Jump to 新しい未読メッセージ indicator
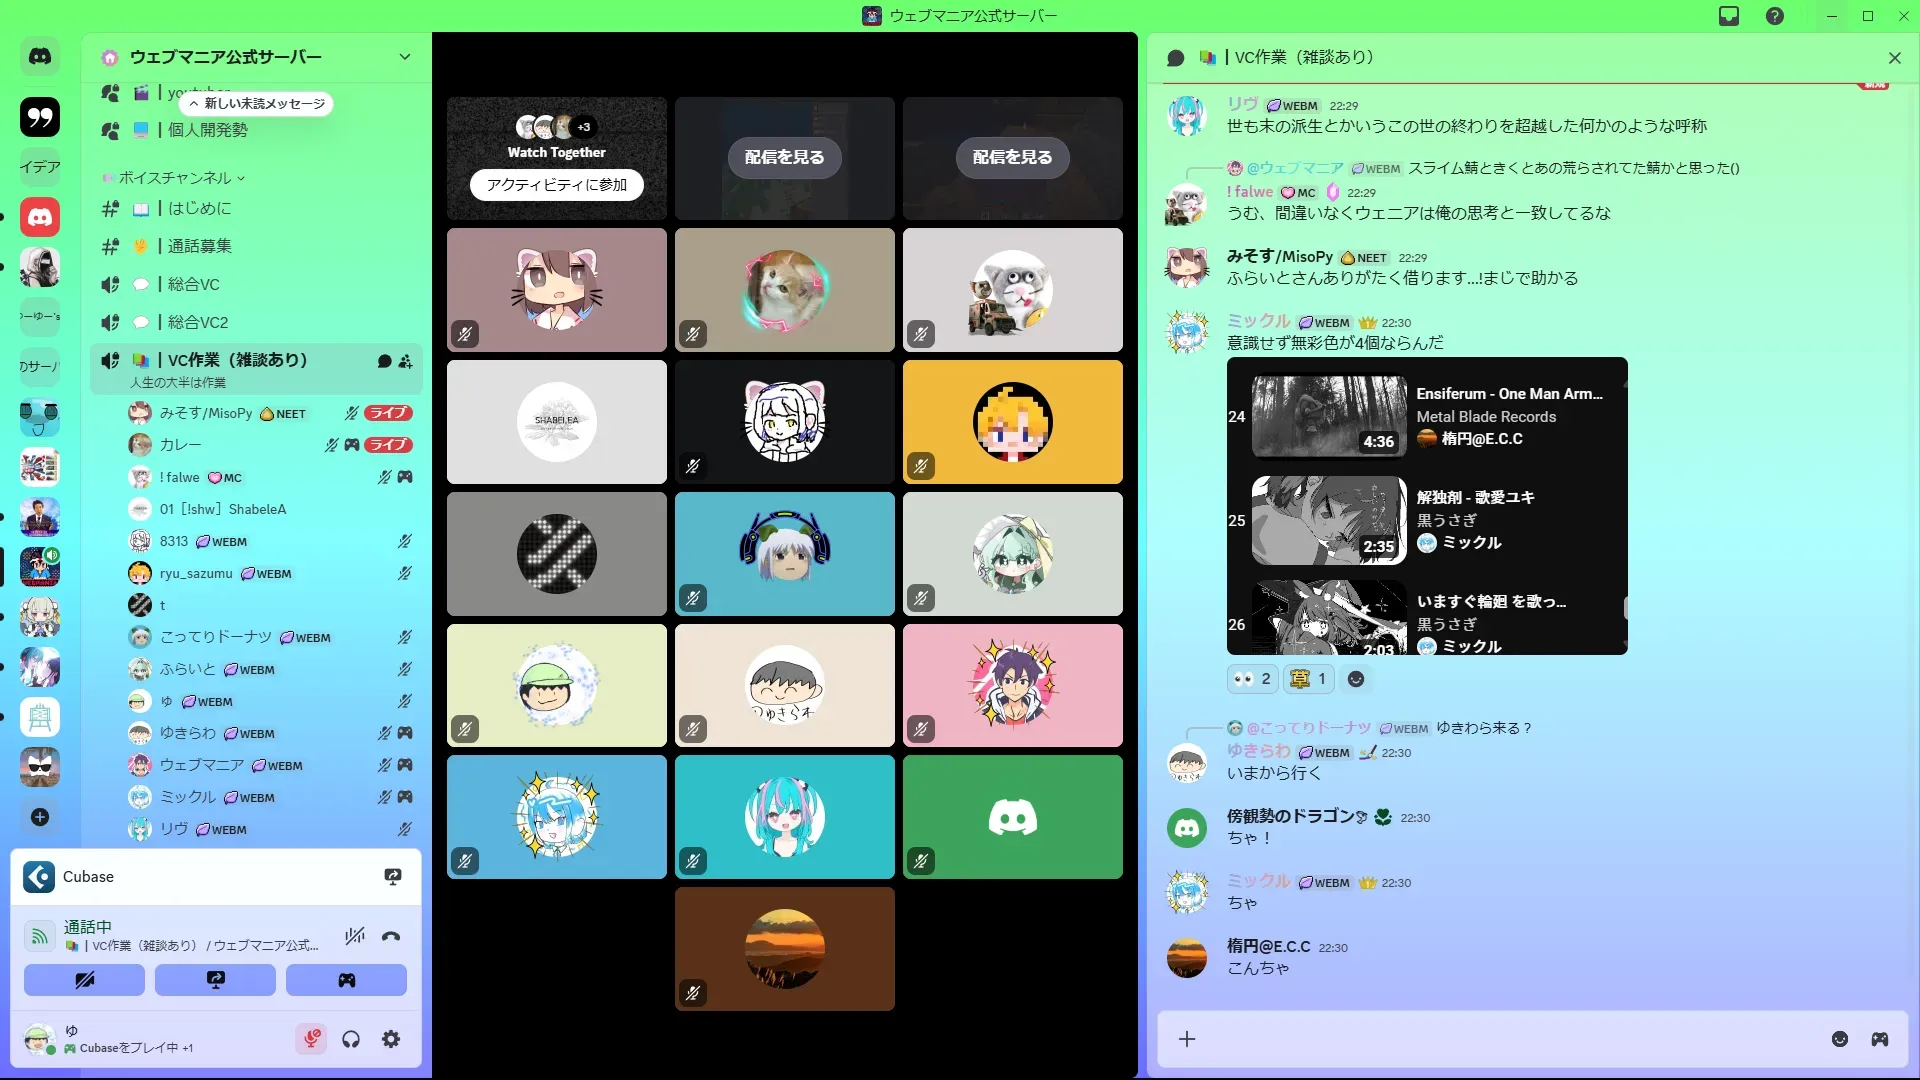This screenshot has height=1080, width=1920. pos(257,103)
